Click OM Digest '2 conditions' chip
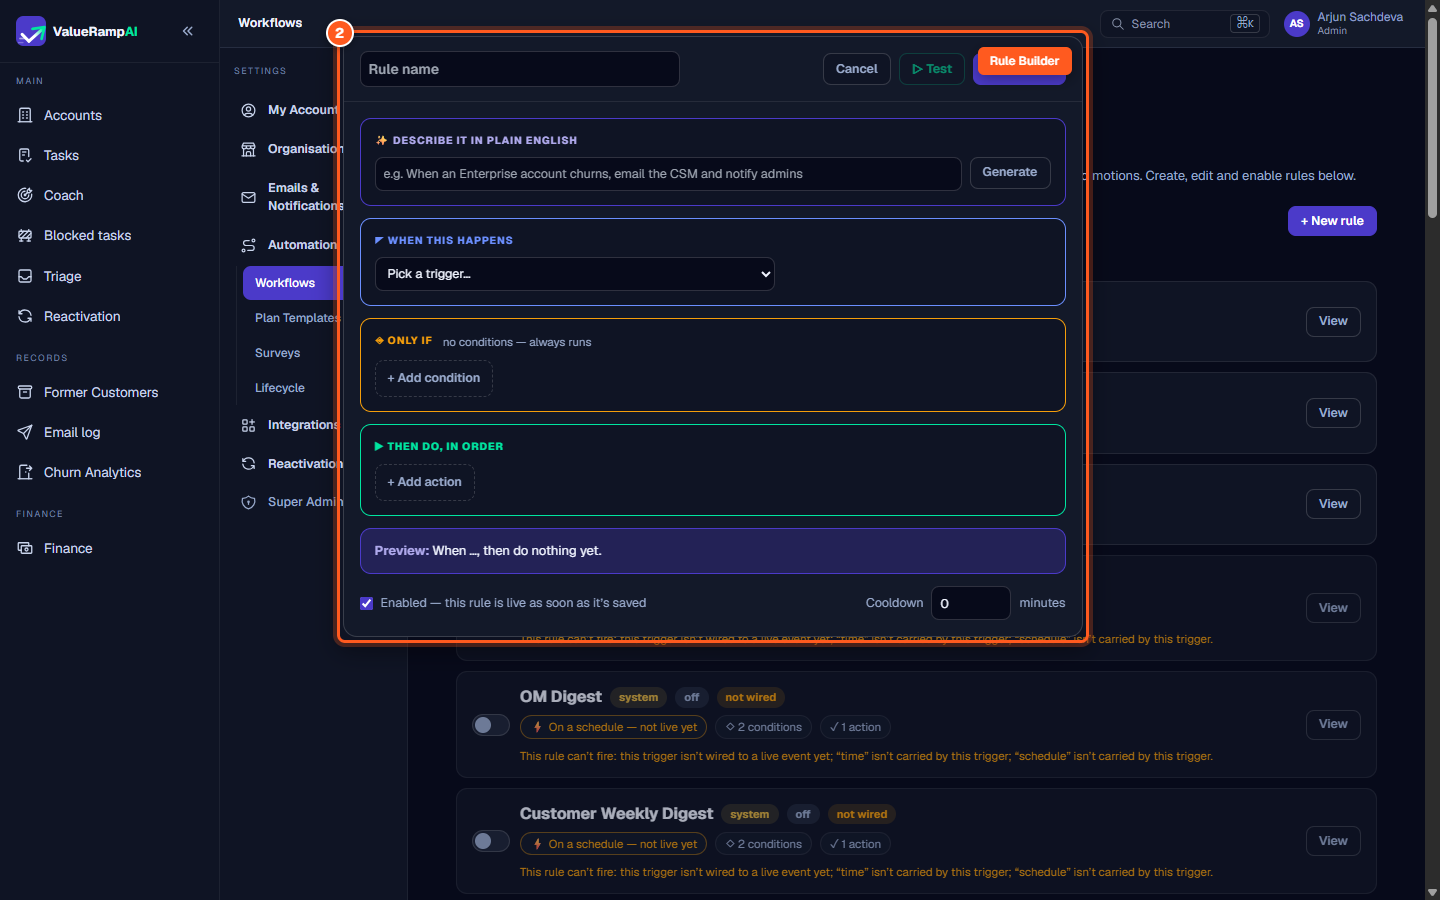The width and height of the screenshot is (1440, 900). point(764,727)
